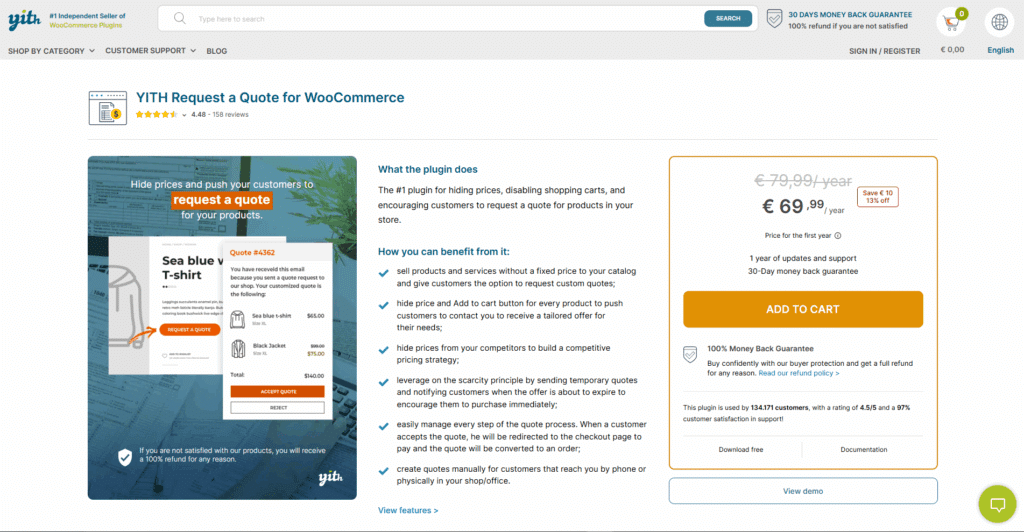Expand the Customer Support menu
The image size is (1024, 532).
(150, 50)
